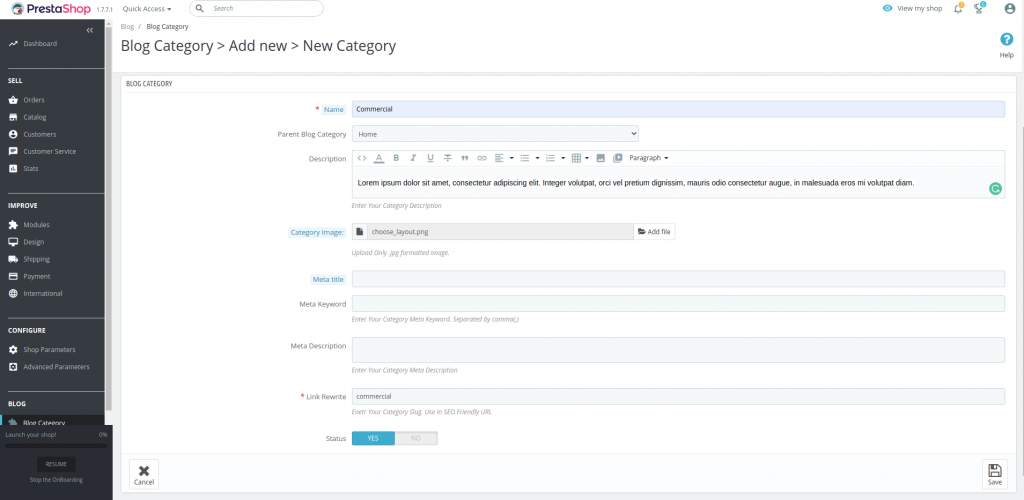
Task: Open Customer Service in sidebar
Action: click(x=52, y=151)
